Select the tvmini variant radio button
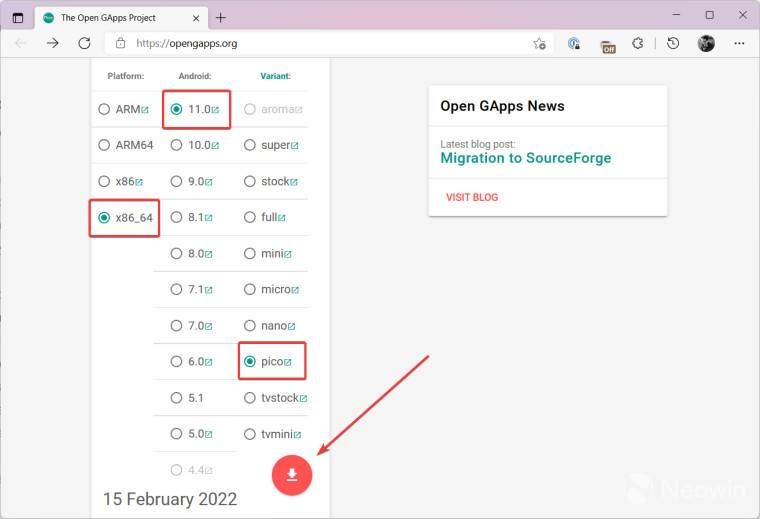 [x=250, y=434]
